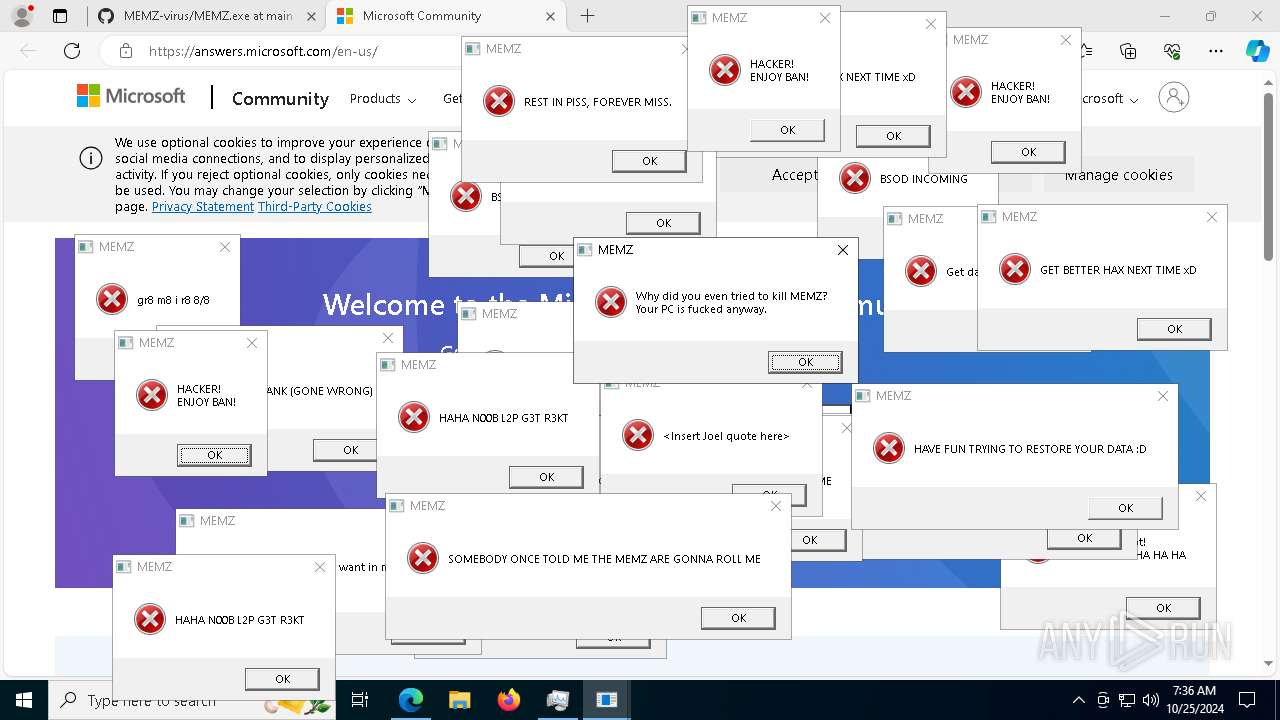This screenshot has width=1280, height=720.
Task: Launch Copilot from Edge toolbar
Action: point(1257,51)
